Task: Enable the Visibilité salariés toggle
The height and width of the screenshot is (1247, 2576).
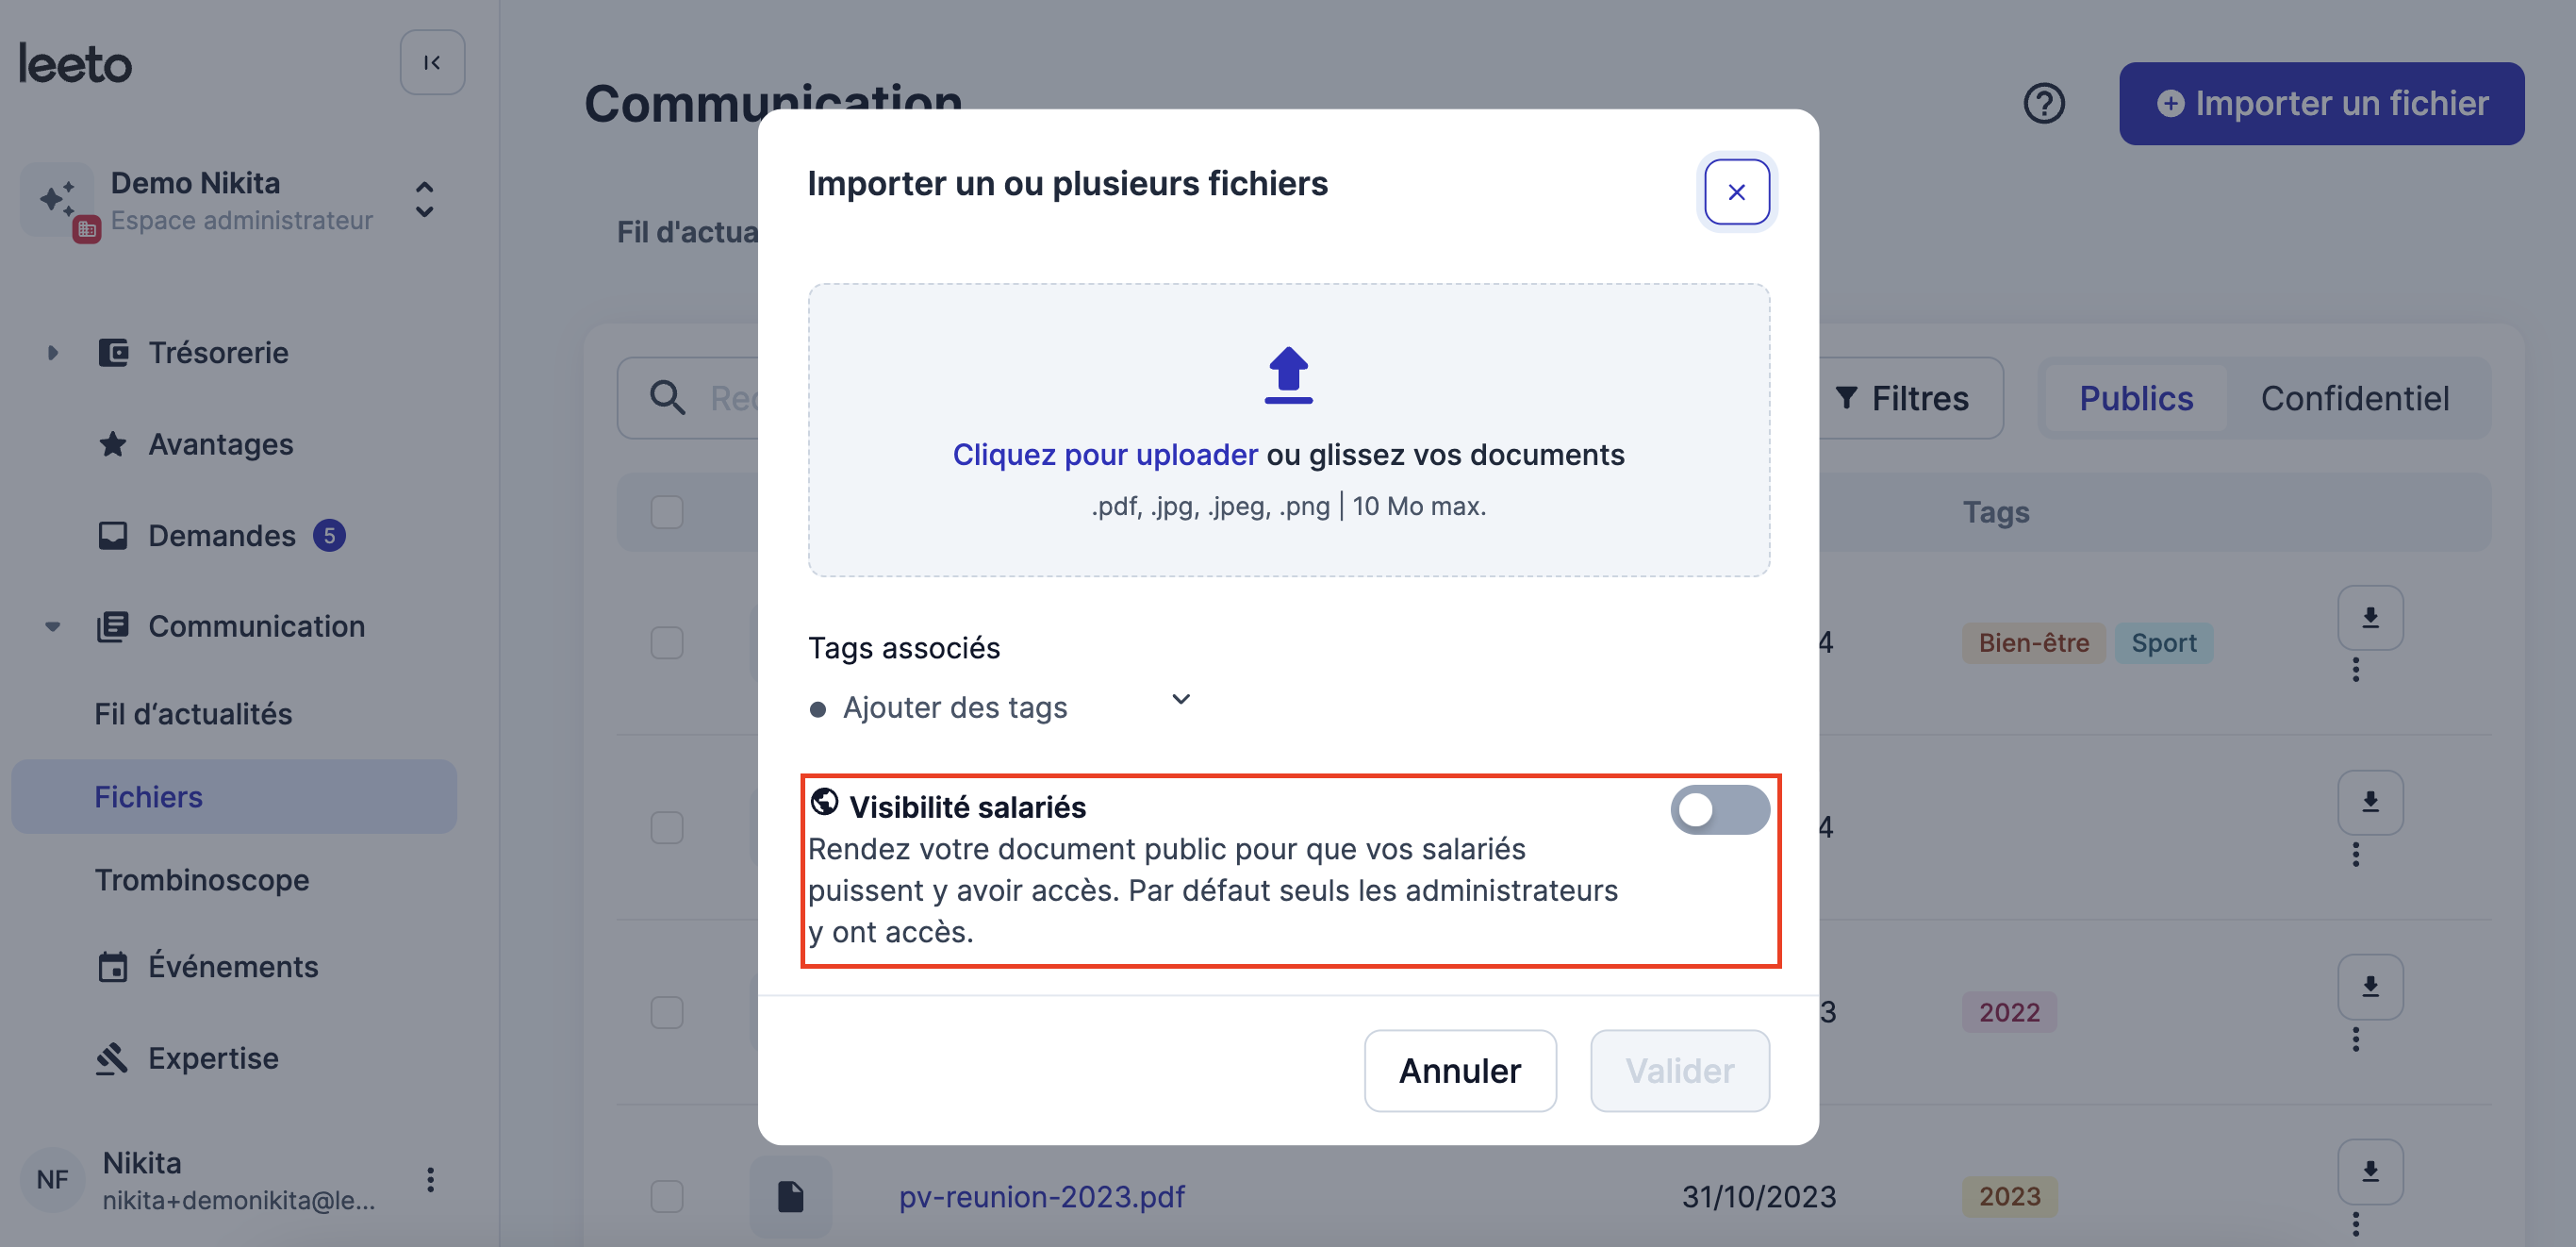Action: [1719, 809]
